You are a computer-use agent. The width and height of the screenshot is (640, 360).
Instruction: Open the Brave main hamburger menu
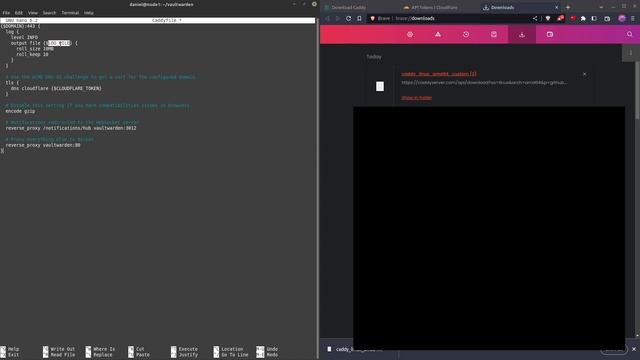[633, 18]
